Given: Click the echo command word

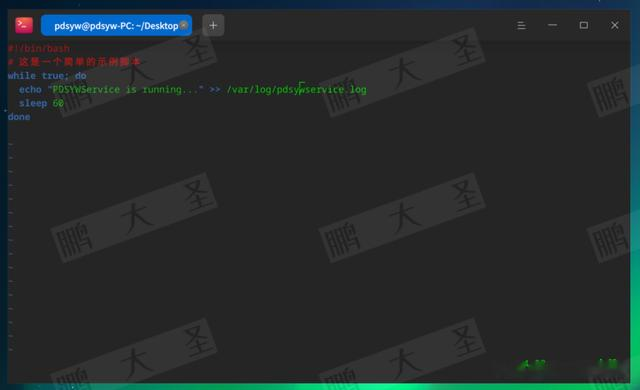Looking at the screenshot, I should (x=30, y=89).
